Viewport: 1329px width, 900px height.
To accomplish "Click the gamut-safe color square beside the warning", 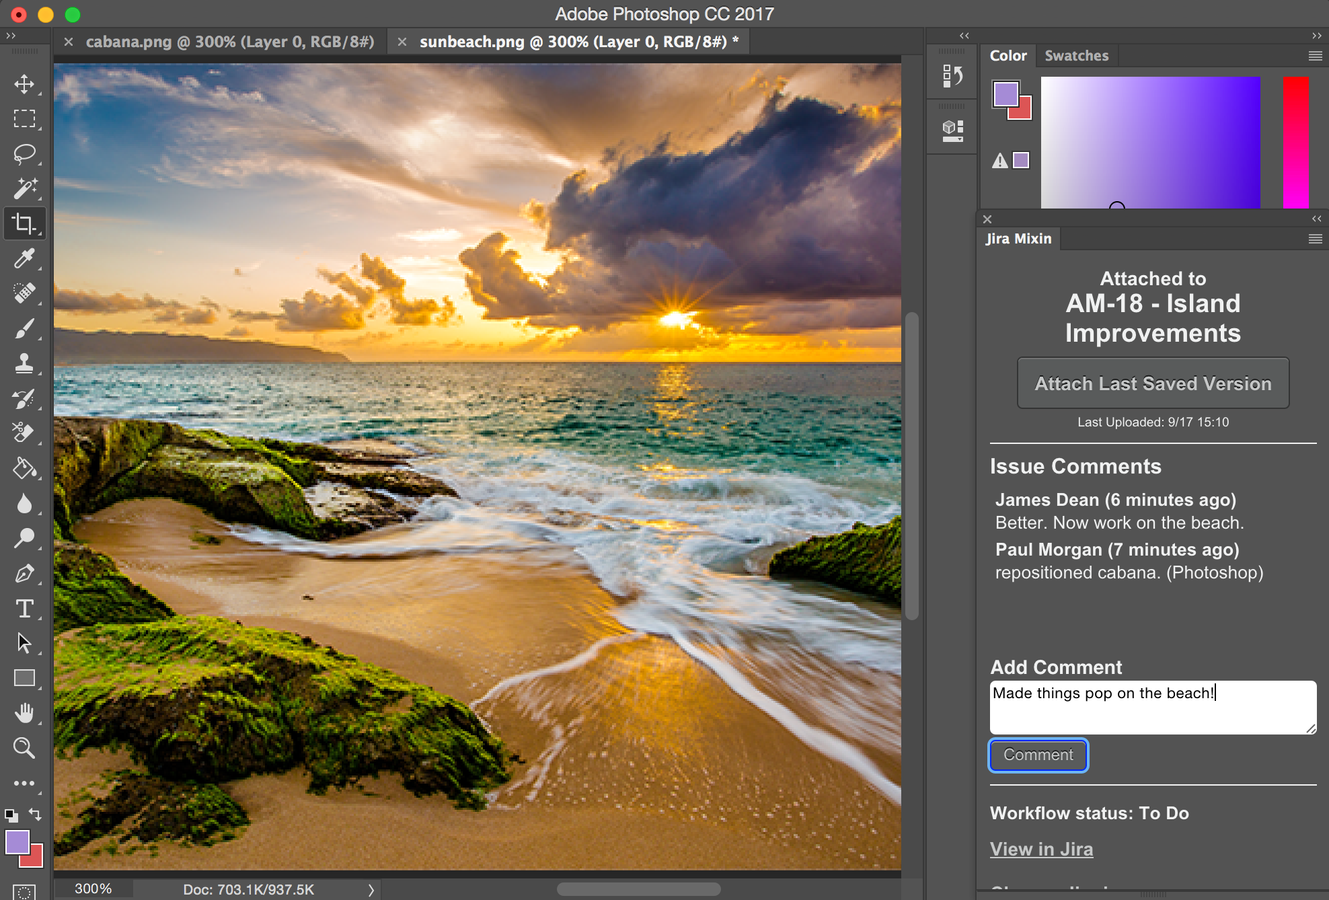I will pos(1021,160).
